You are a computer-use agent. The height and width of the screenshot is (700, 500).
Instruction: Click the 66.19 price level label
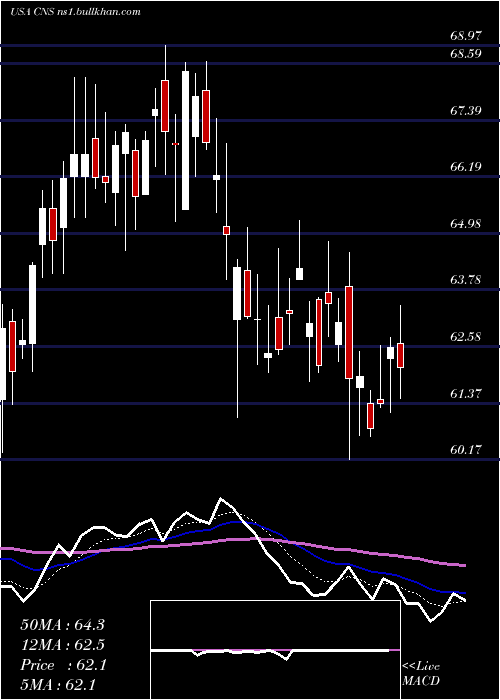coord(466,167)
